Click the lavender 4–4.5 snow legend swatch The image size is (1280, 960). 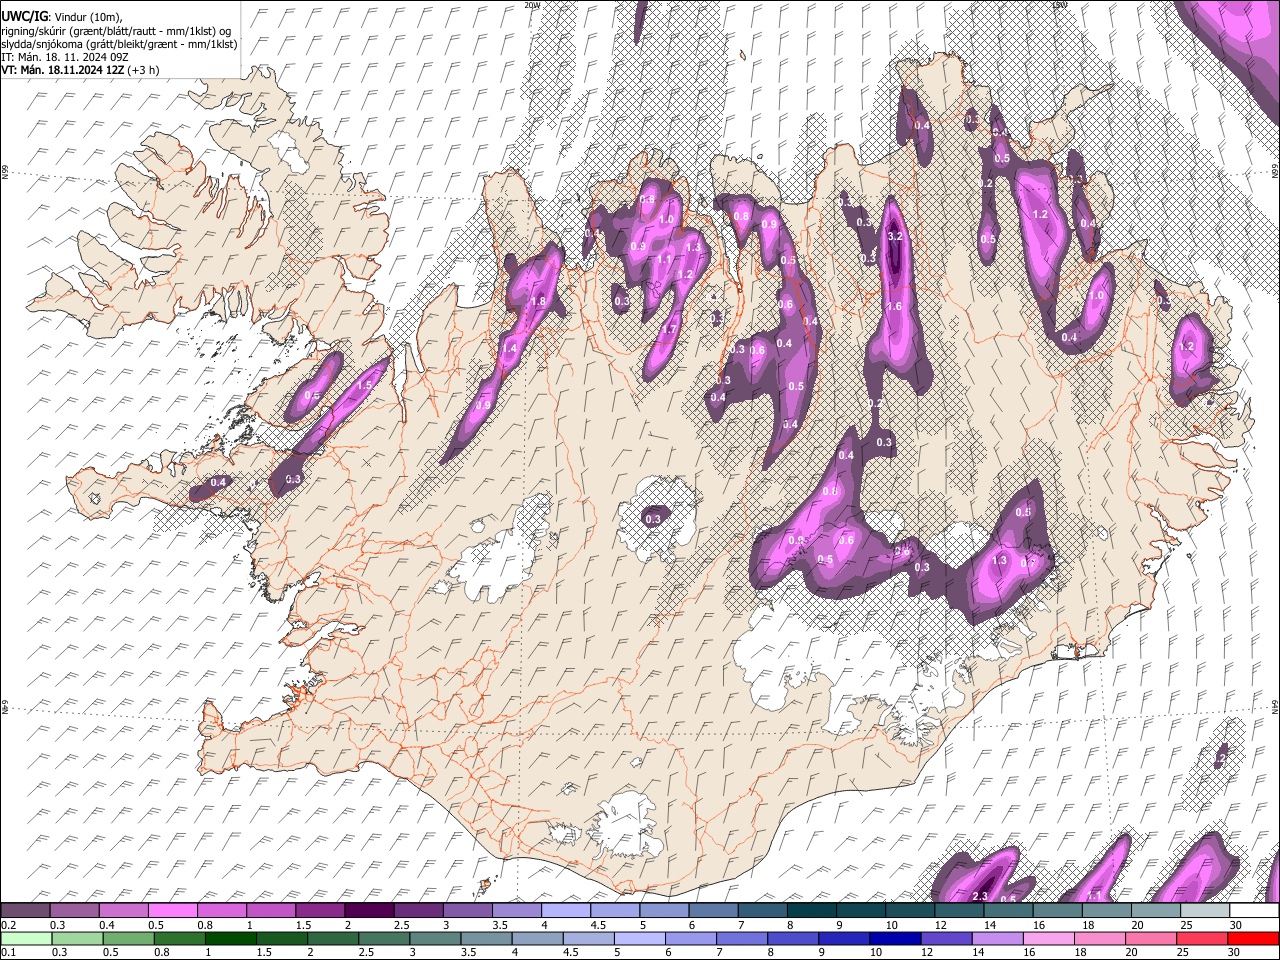[x=564, y=910]
